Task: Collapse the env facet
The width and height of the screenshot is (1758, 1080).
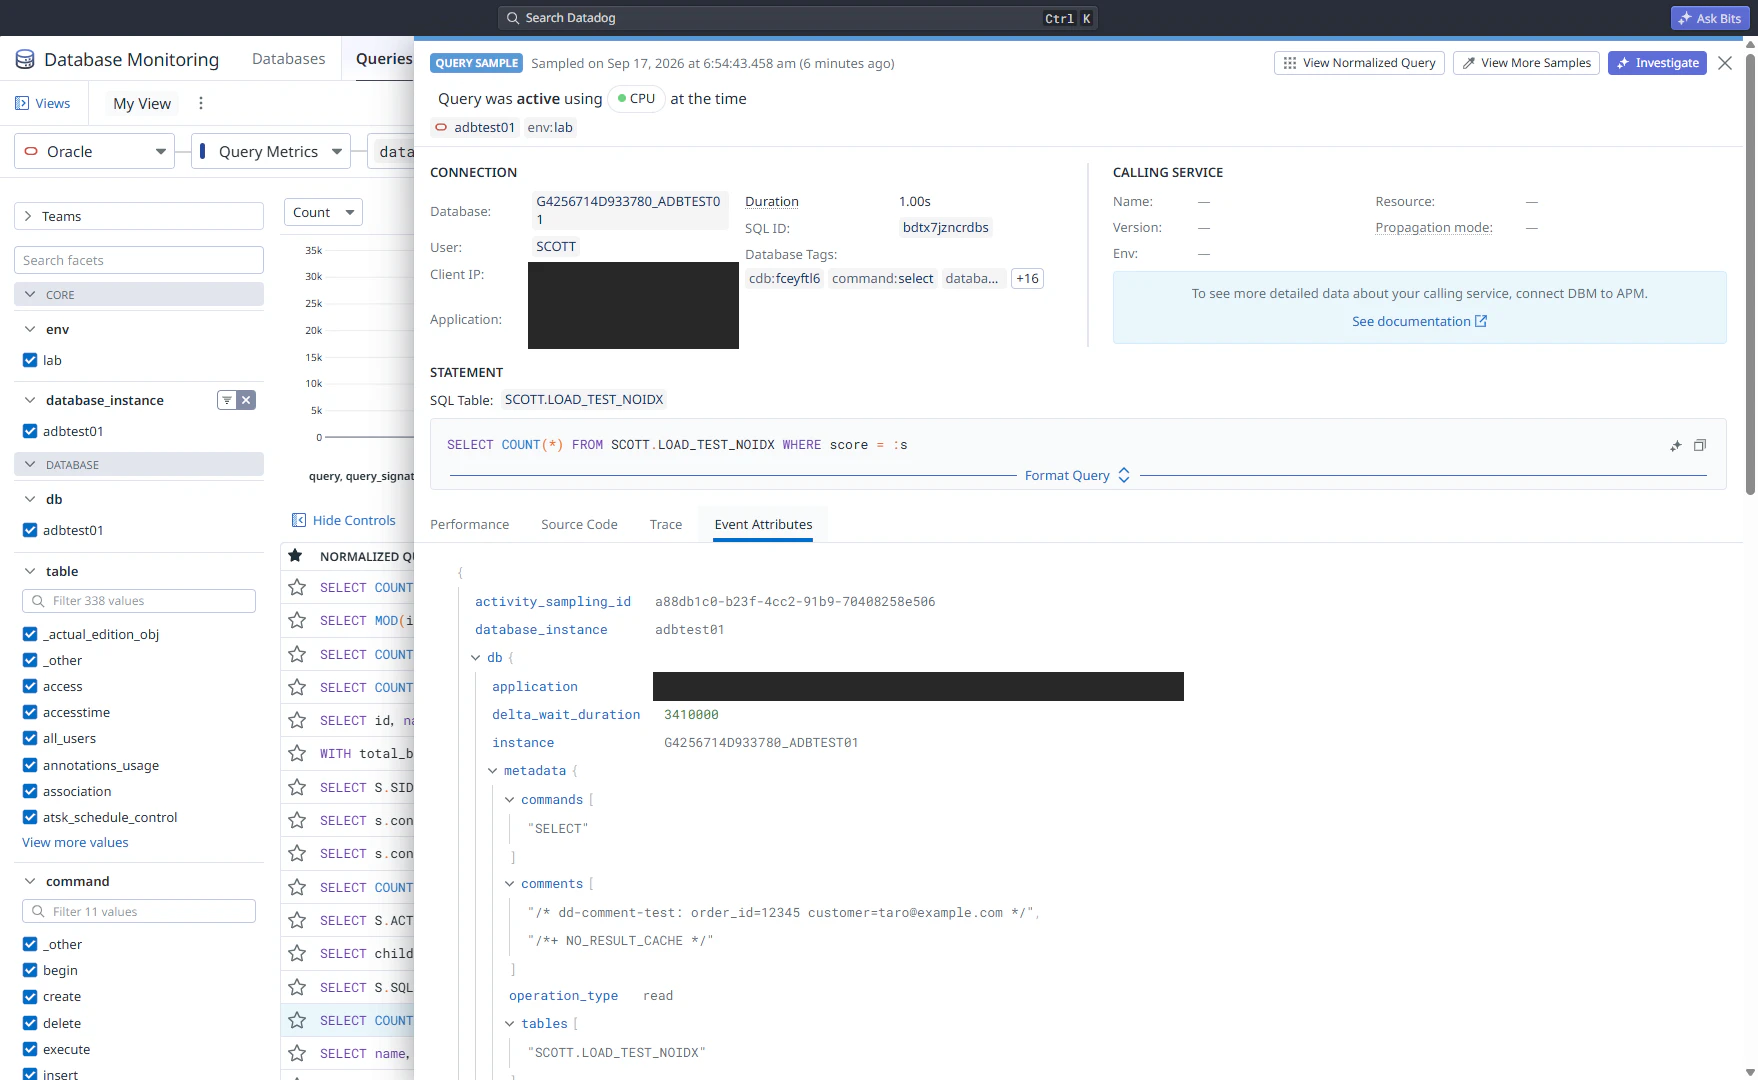Action: point(29,329)
